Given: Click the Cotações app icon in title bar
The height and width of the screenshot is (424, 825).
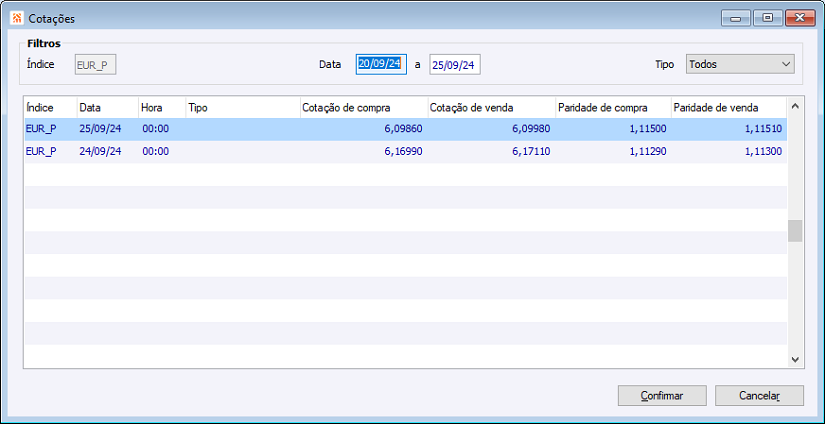Looking at the screenshot, I should (17, 18).
